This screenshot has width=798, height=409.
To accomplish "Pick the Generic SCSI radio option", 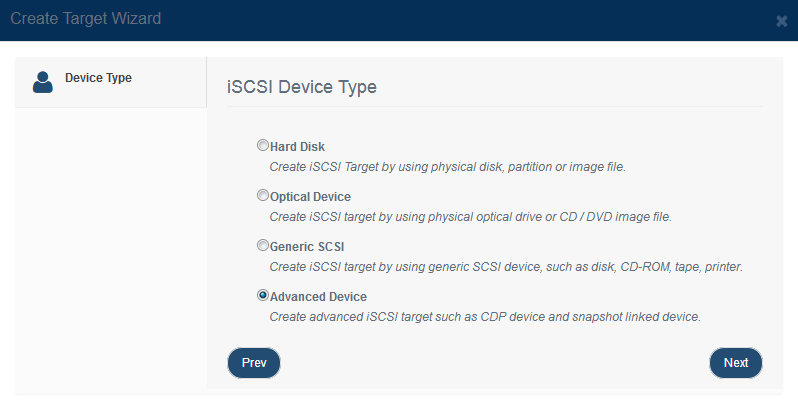I will pos(263,245).
